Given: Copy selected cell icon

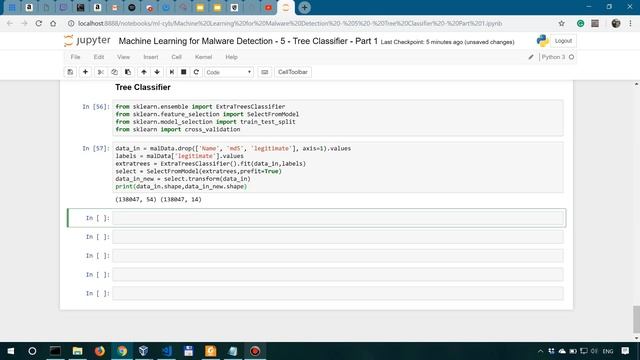Looking at the screenshot, I should [x=114, y=72].
